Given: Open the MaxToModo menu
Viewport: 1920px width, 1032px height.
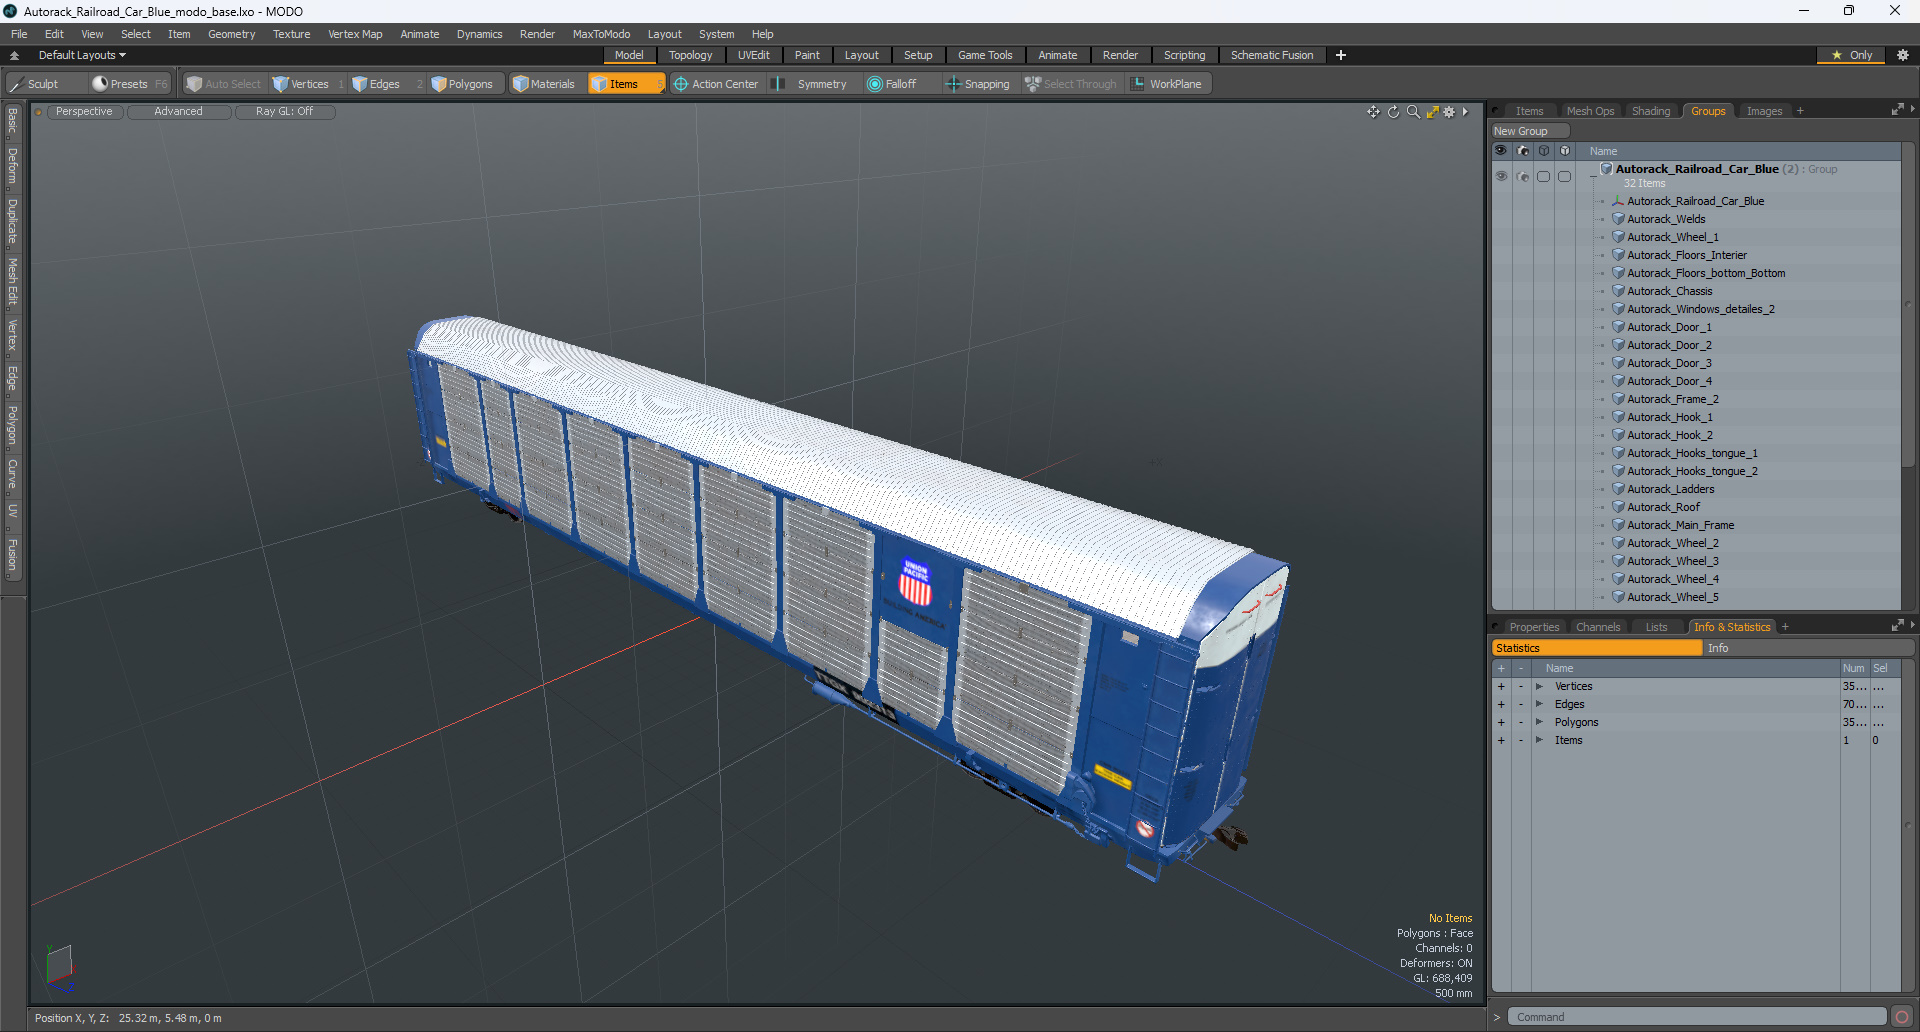Looking at the screenshot, I should click(x=601, y=34).
